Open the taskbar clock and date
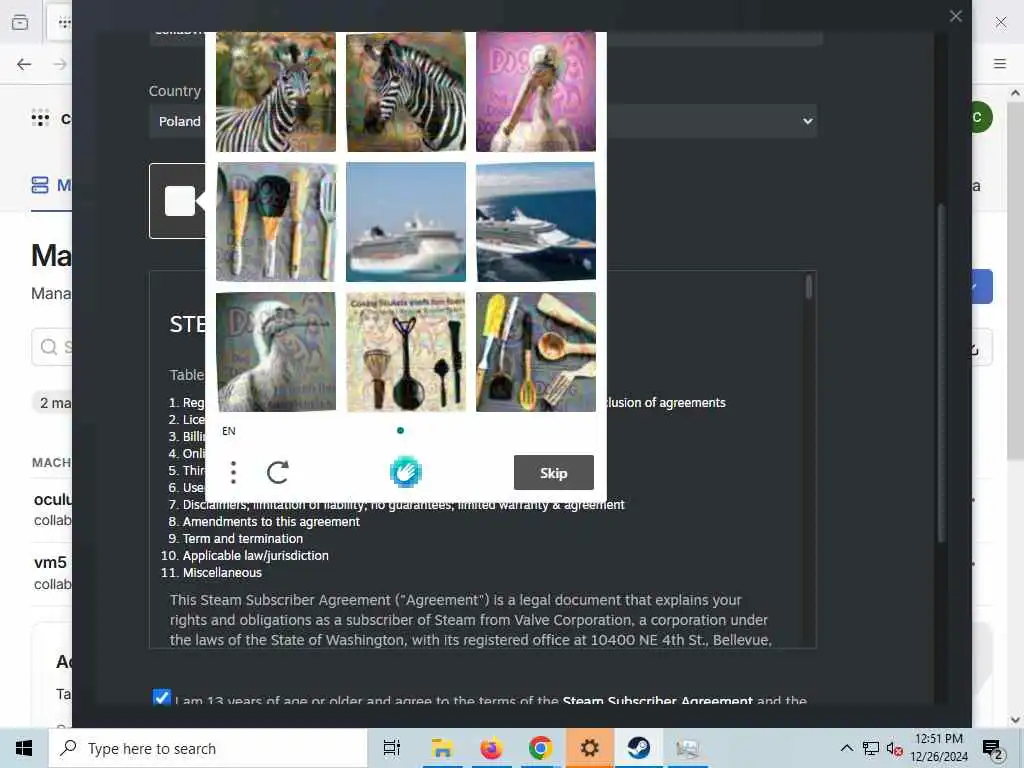This screenshot has height=768, width=1024. (938, 748)
